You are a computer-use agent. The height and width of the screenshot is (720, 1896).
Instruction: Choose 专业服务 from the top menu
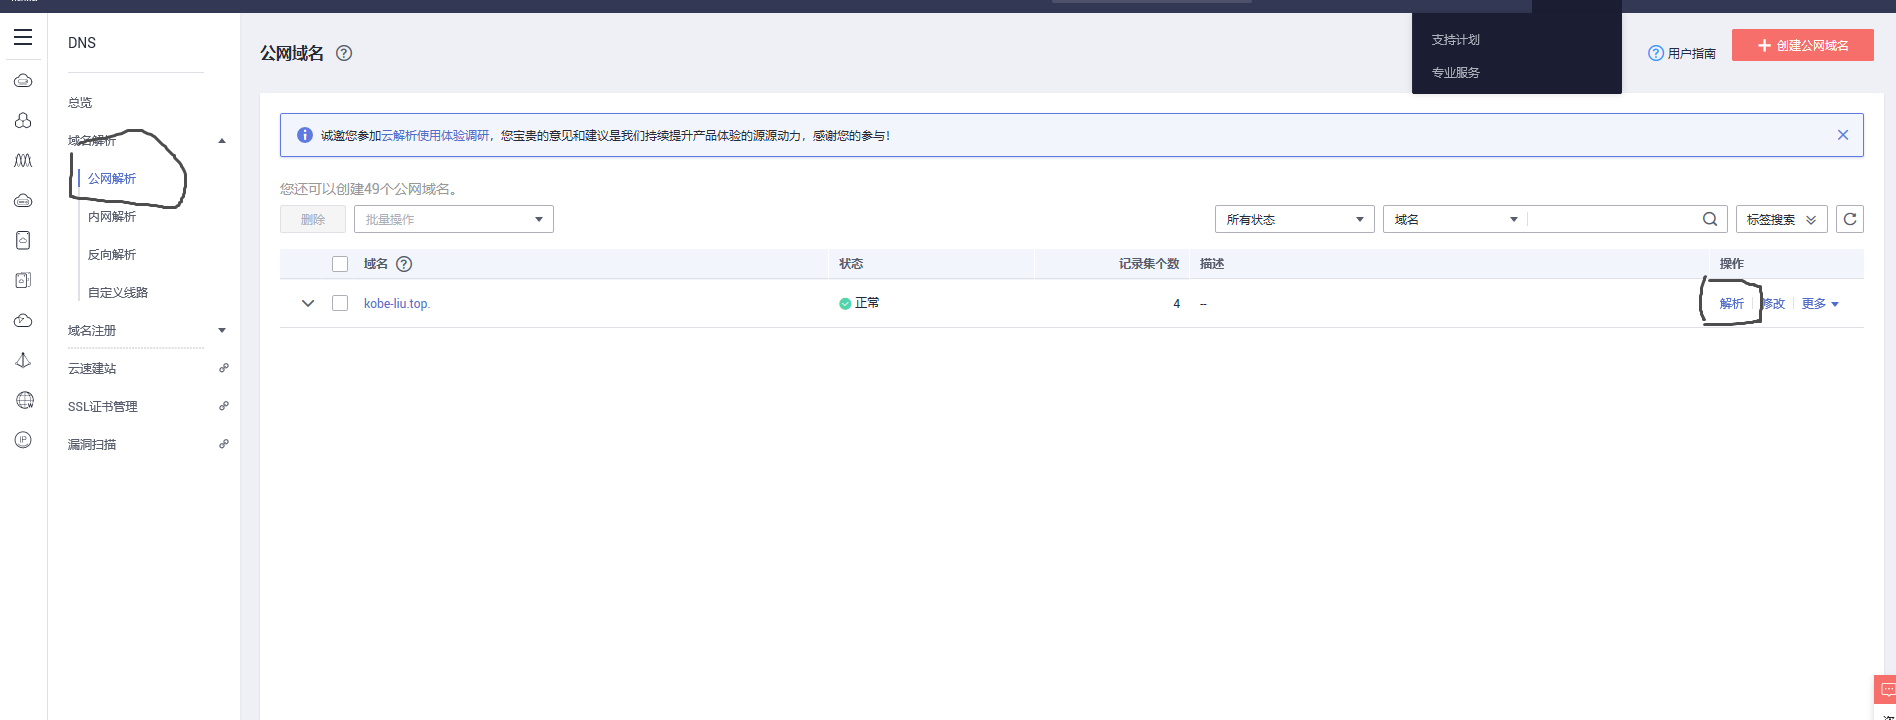1455,73
